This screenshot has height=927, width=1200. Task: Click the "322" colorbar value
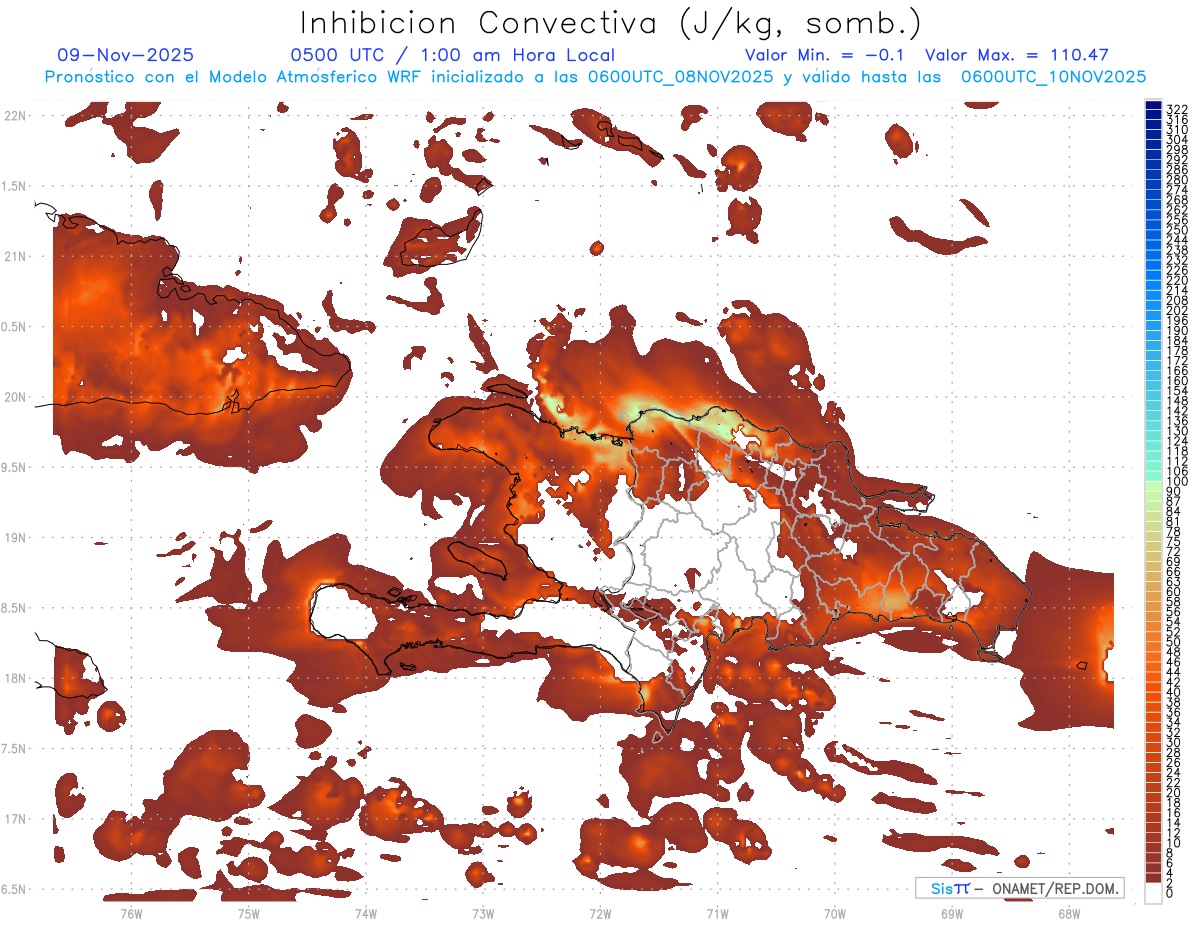[x=1177, y=109]
